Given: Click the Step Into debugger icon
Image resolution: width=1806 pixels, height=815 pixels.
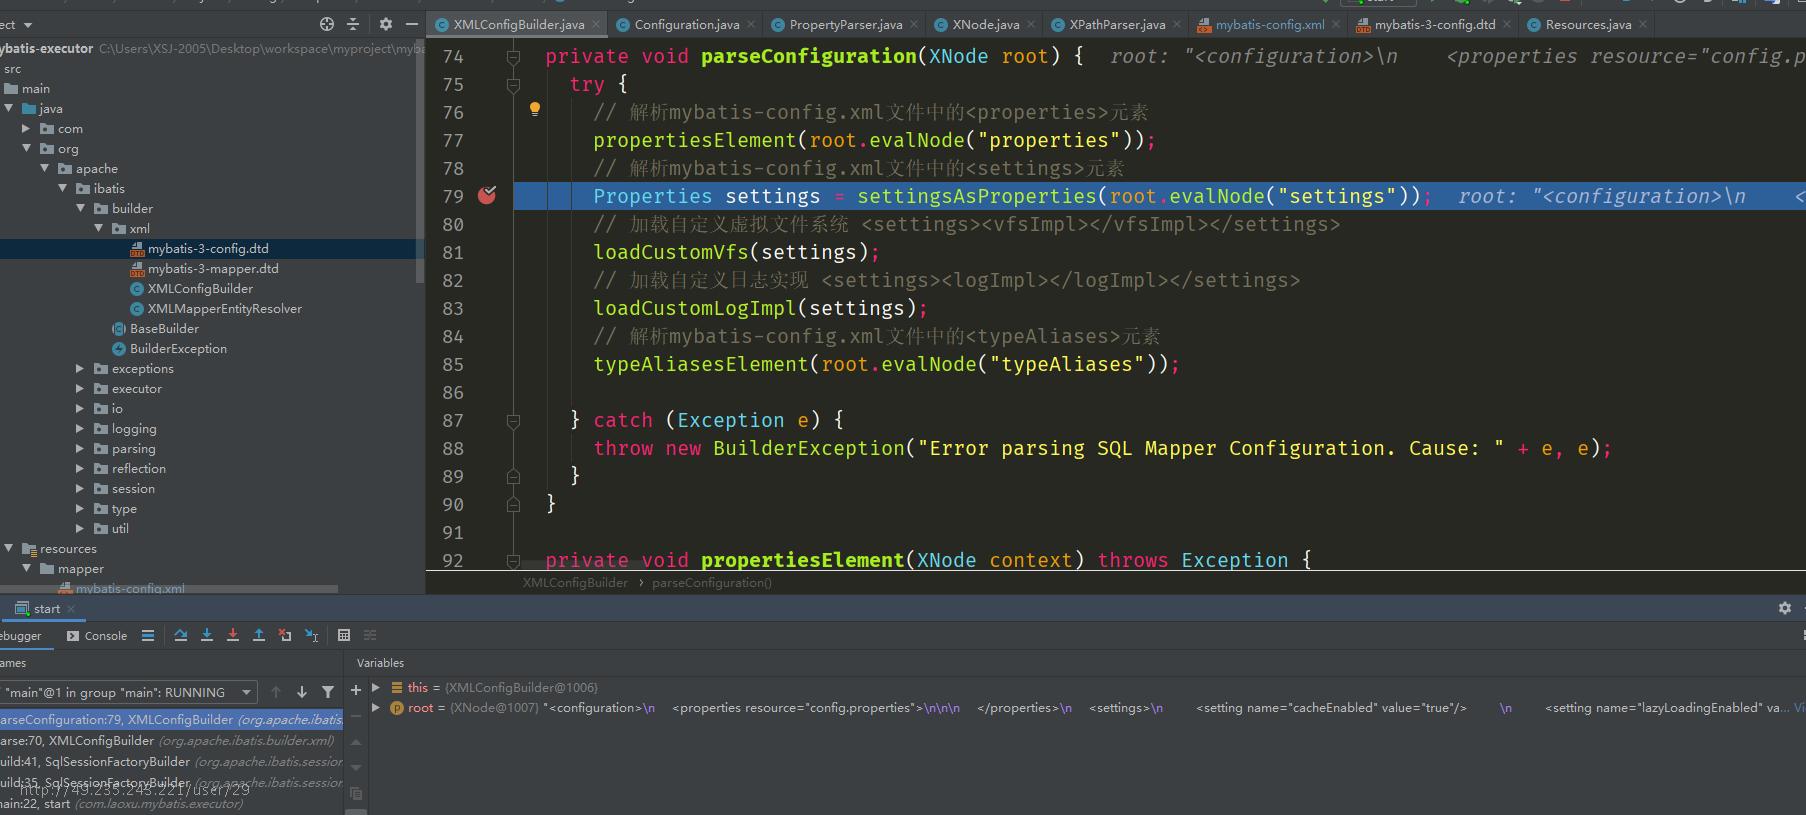Looking at the screenshot, I should pyautogui.click(x=207, y=635).
